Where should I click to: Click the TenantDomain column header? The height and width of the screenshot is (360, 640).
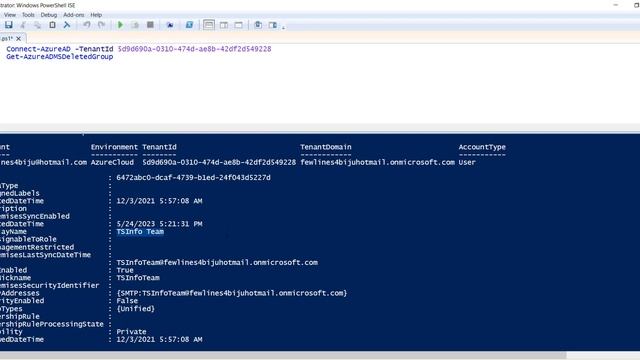pyautogui.click(x=326, y=147)
